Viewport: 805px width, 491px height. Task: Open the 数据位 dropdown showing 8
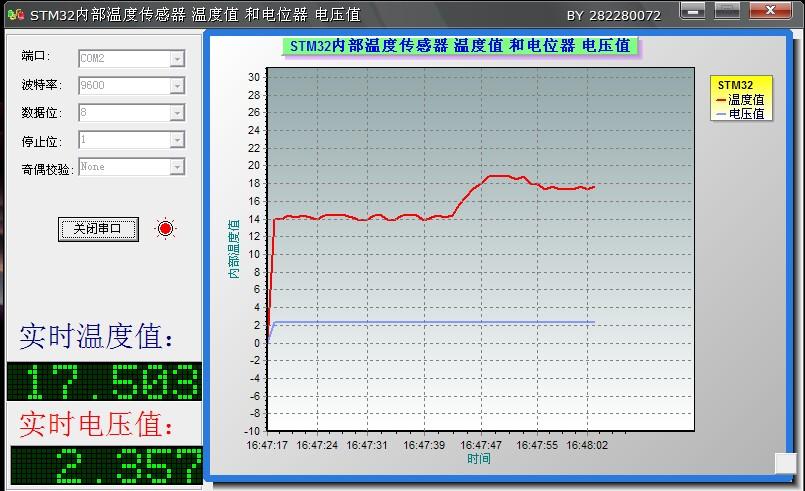176,113
